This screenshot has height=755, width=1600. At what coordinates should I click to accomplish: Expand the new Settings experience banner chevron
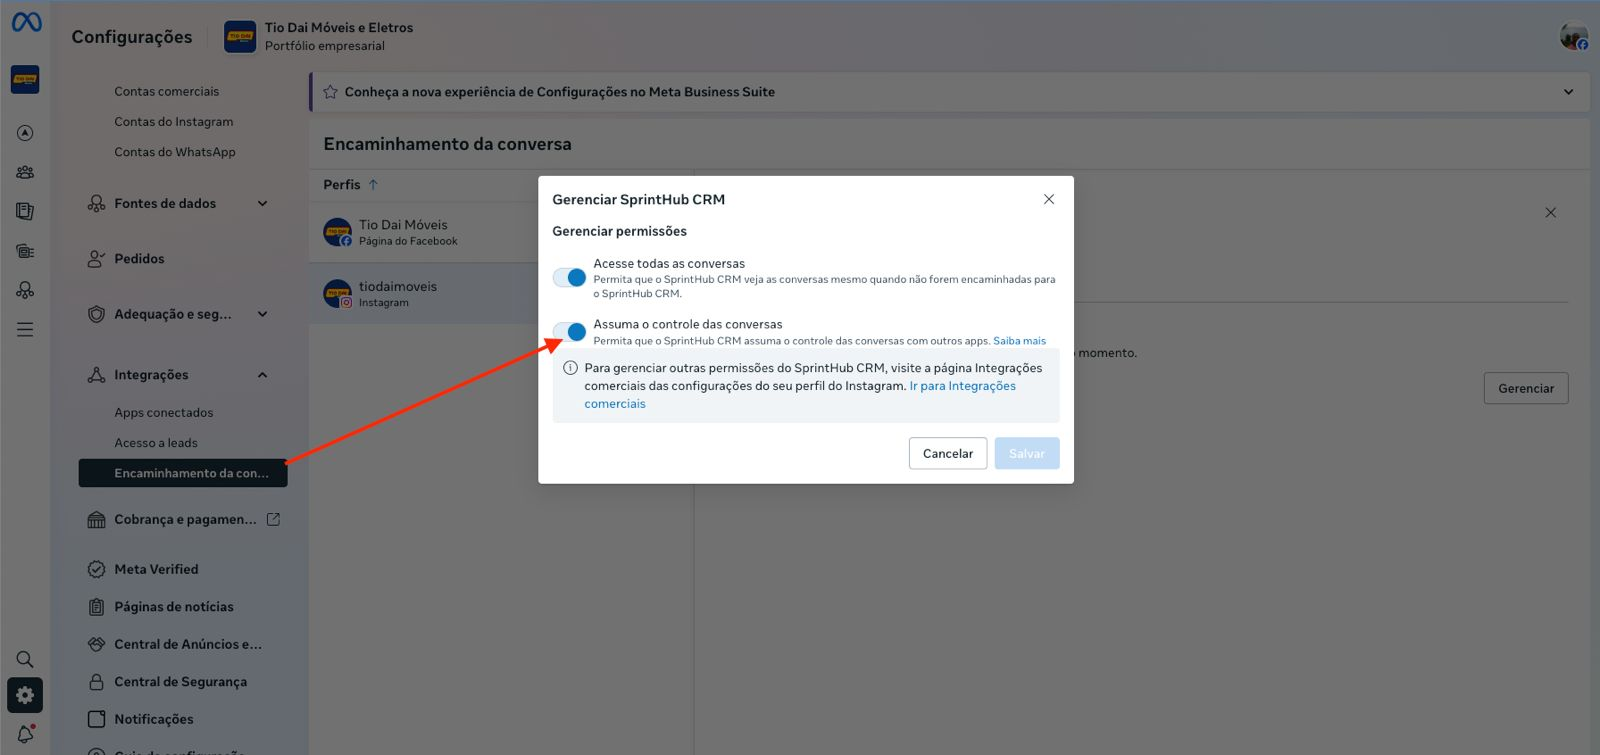click(x=1568, y=92)
